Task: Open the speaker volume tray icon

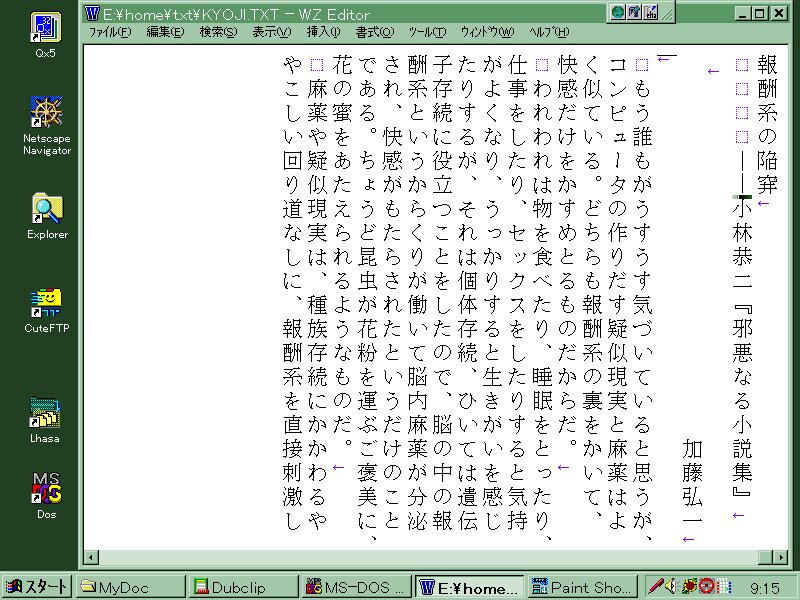Action: [670, 586]
